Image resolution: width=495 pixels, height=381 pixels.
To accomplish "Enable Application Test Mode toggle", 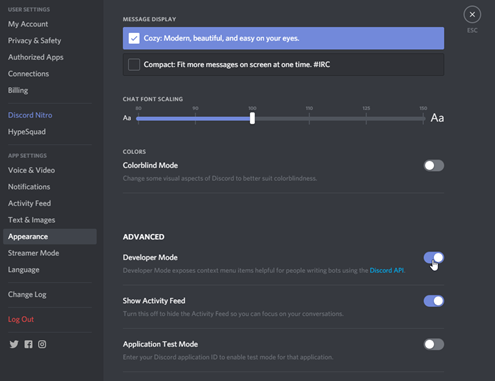I will pos(434,344).
